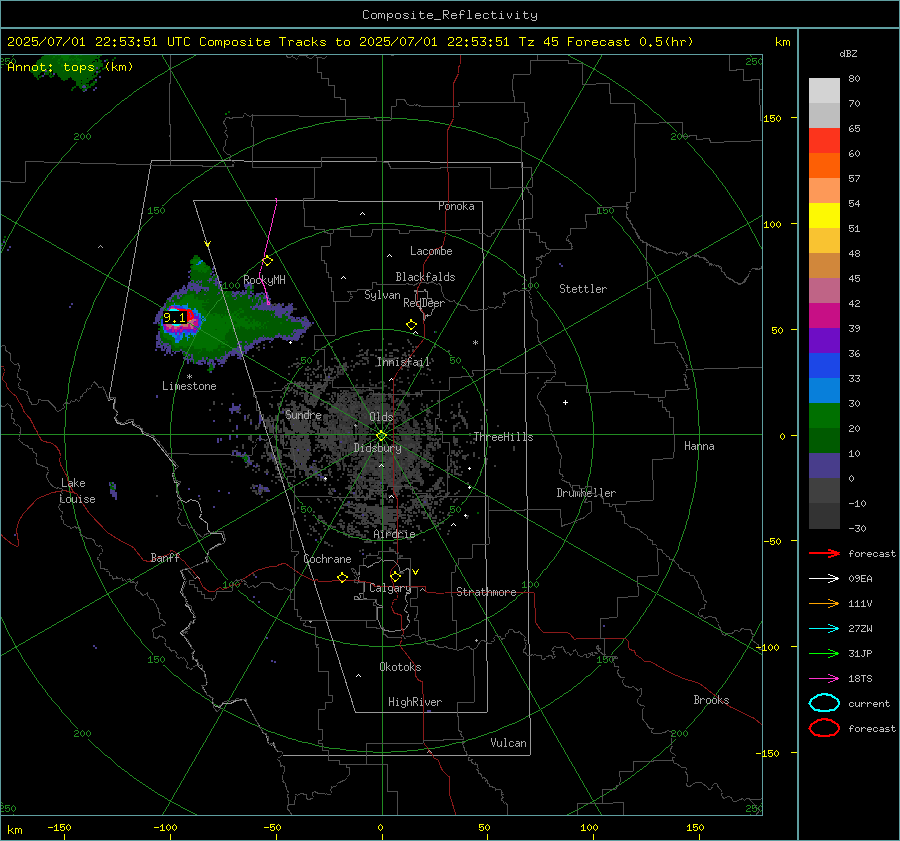Select the light gray 70-80 dBZ swatch
The height and width of the screenshot is (841, 900).
(824, 91)
